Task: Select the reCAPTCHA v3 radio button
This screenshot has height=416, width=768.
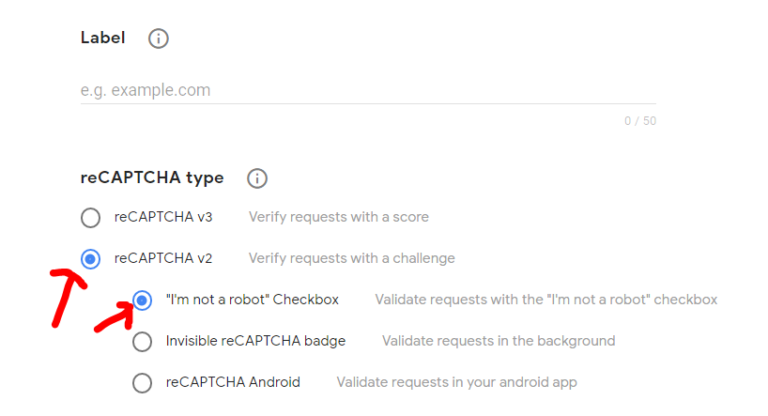Action: (91, 218)
